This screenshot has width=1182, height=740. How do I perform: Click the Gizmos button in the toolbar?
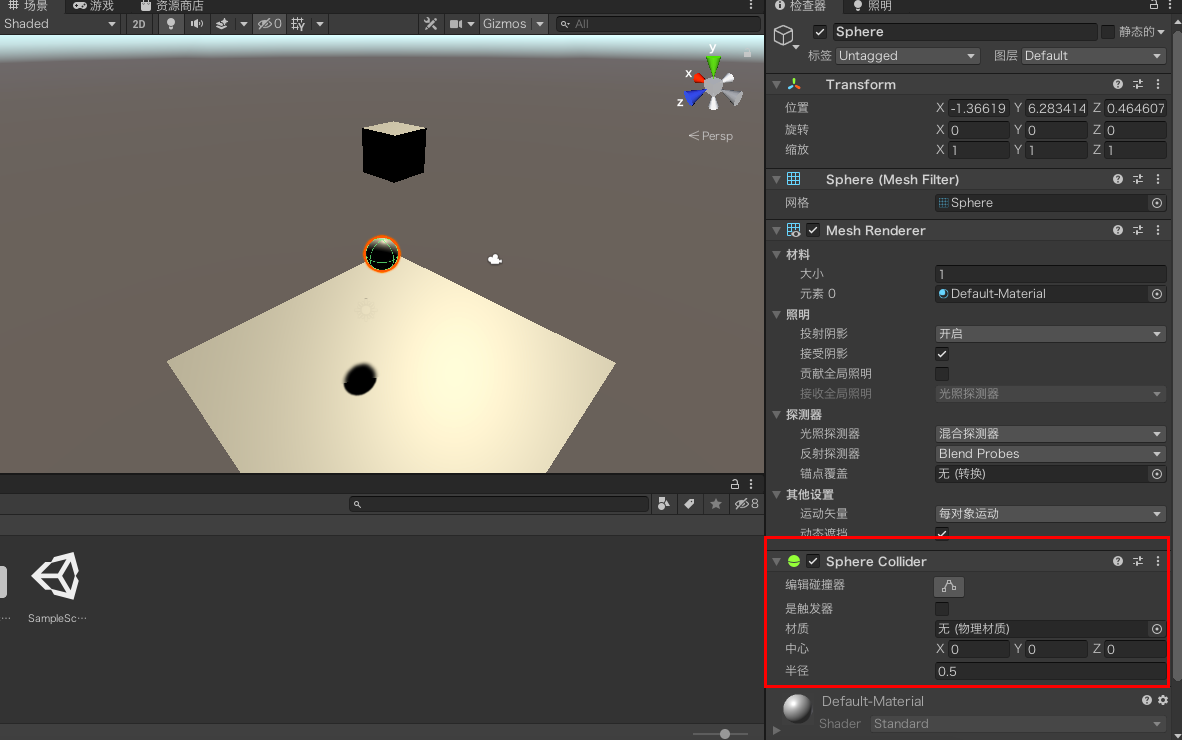[x=505, y=23]
